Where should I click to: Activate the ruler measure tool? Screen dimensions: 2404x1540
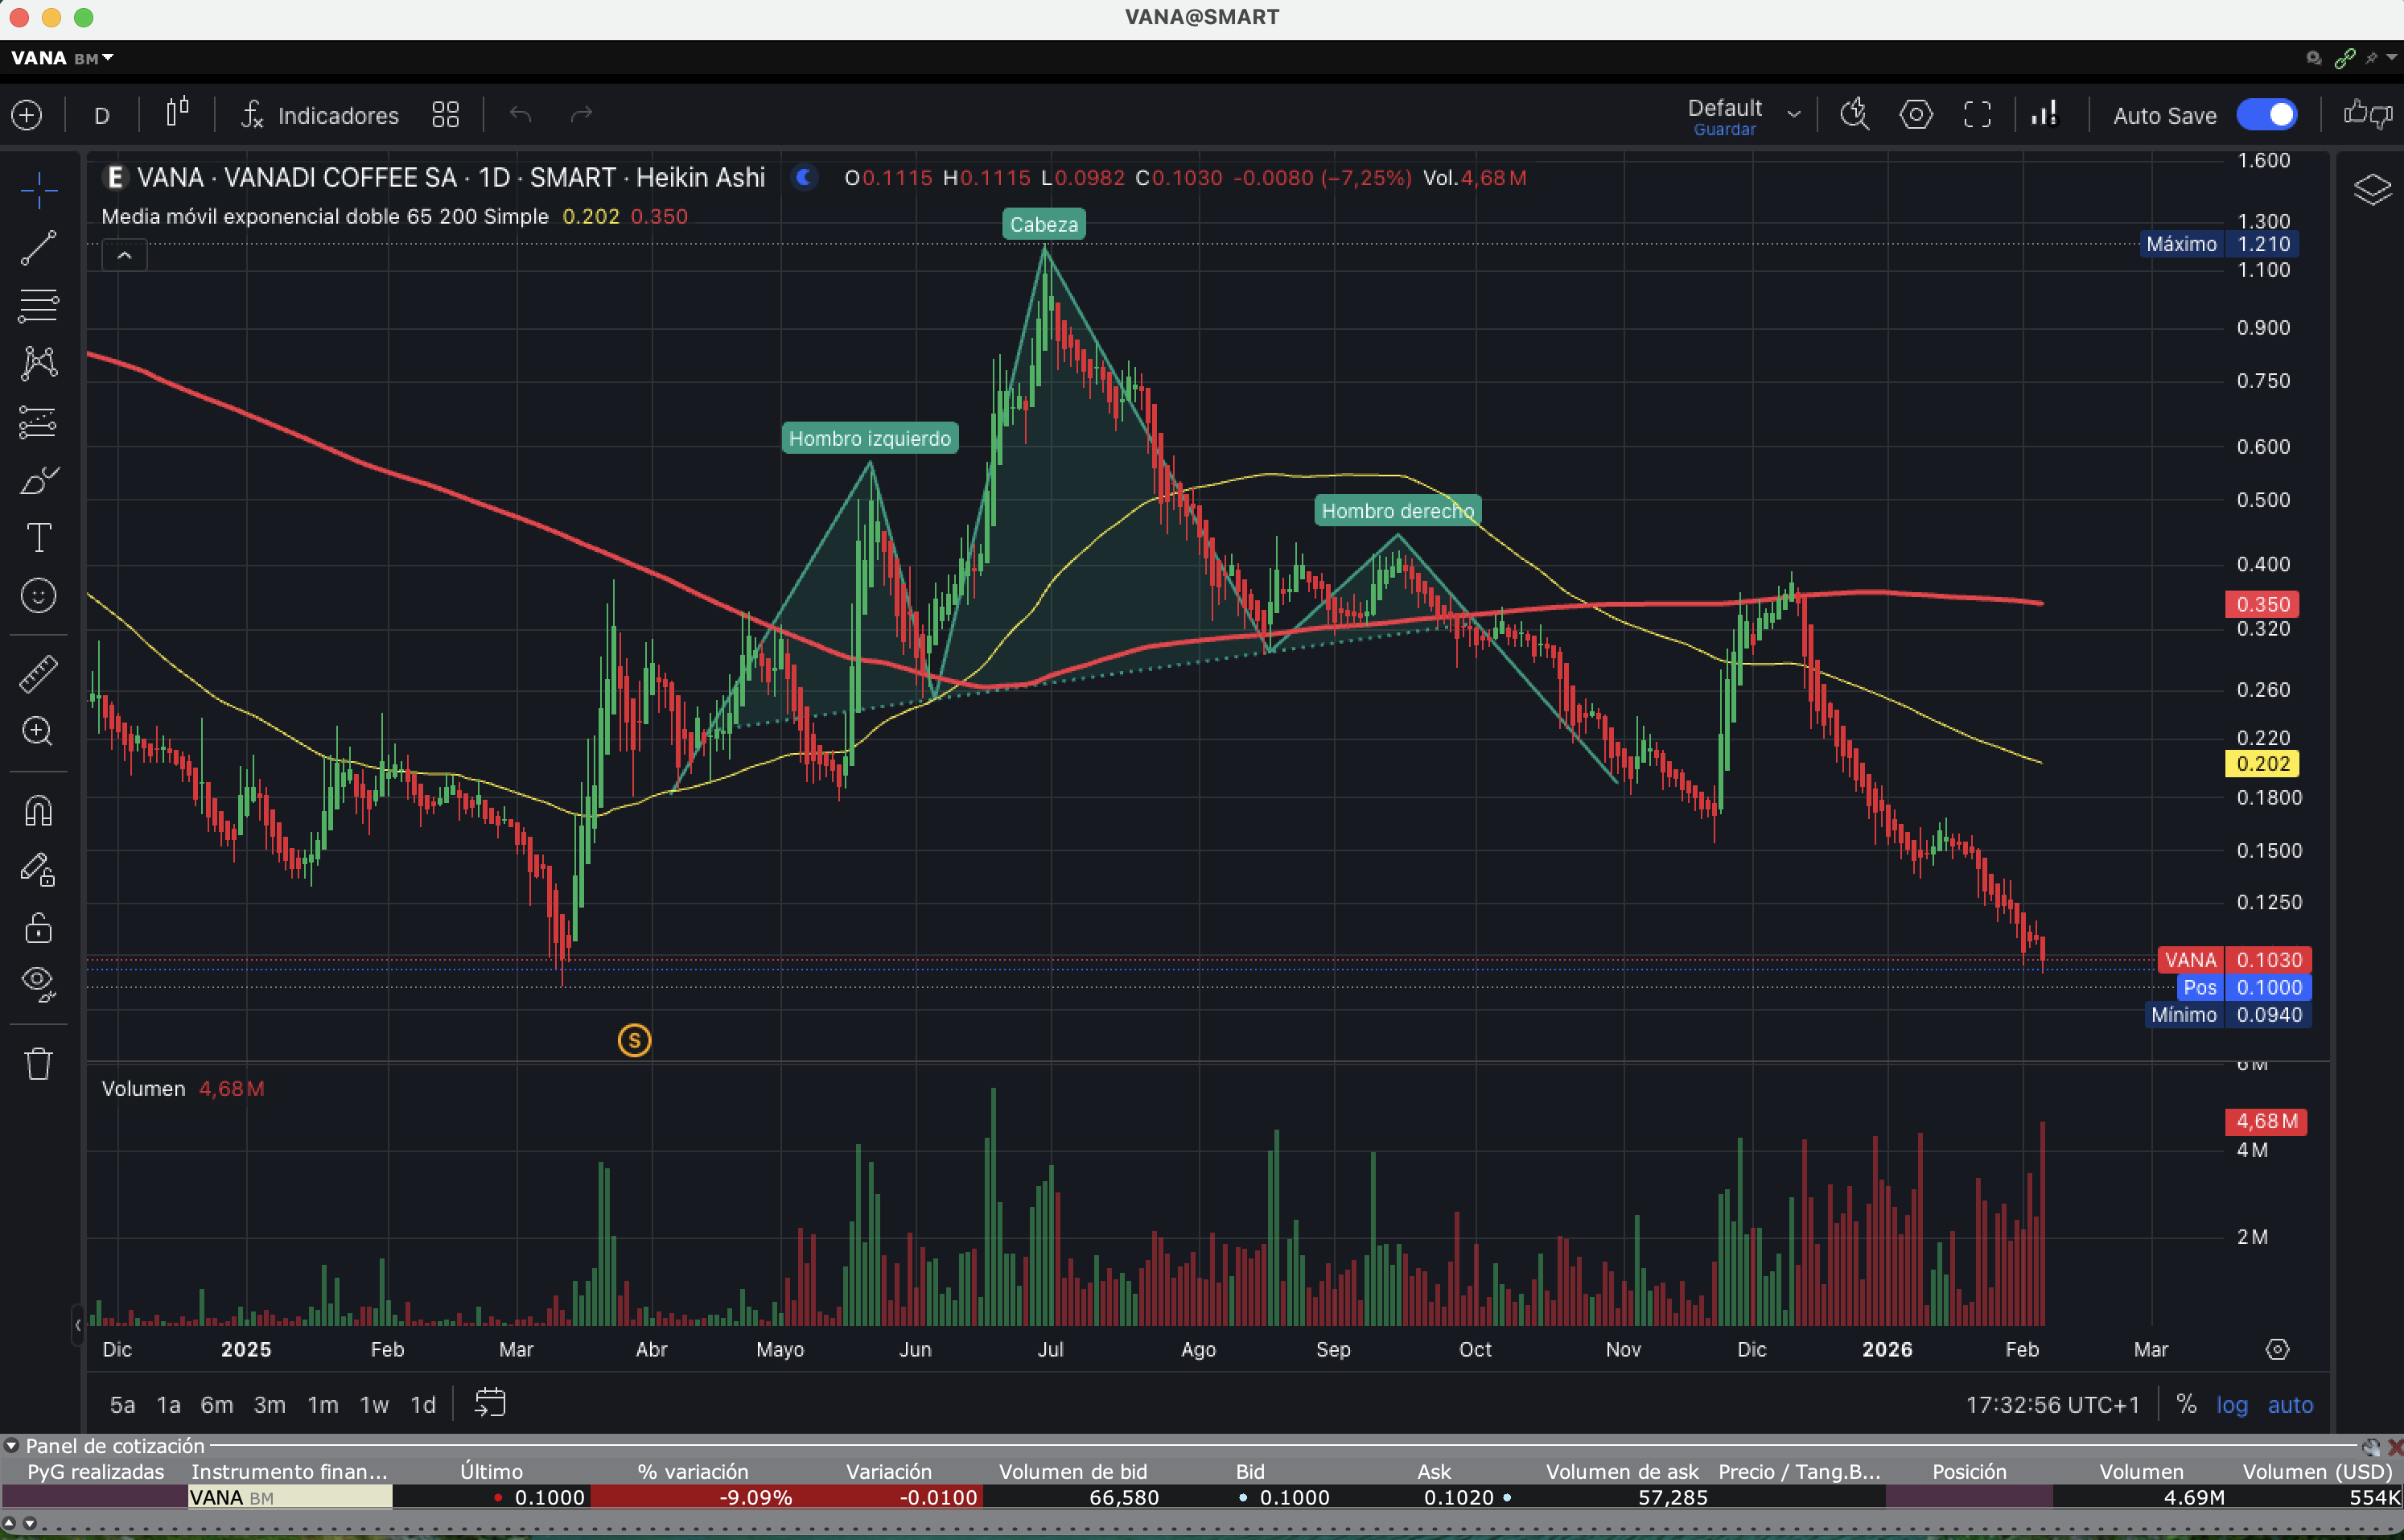pos(38,675)
